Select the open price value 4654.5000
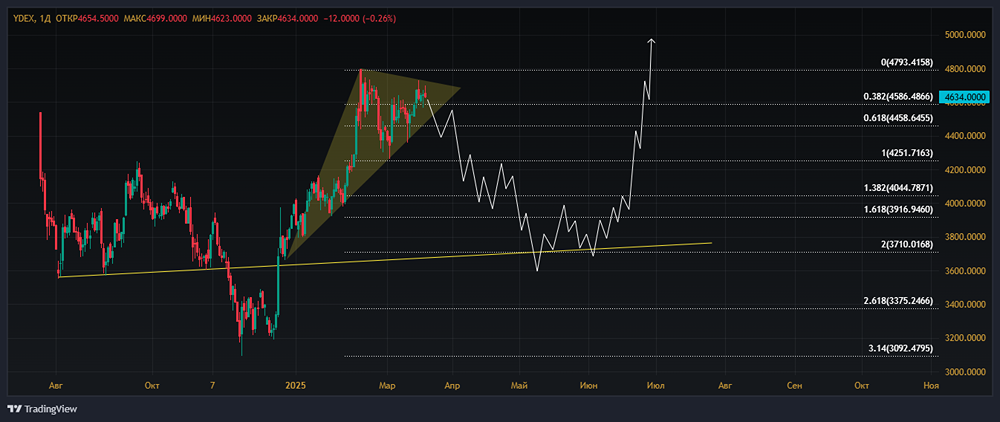Image resolution: width=1000 pixels, height=422 pixels. coord(97,18)
